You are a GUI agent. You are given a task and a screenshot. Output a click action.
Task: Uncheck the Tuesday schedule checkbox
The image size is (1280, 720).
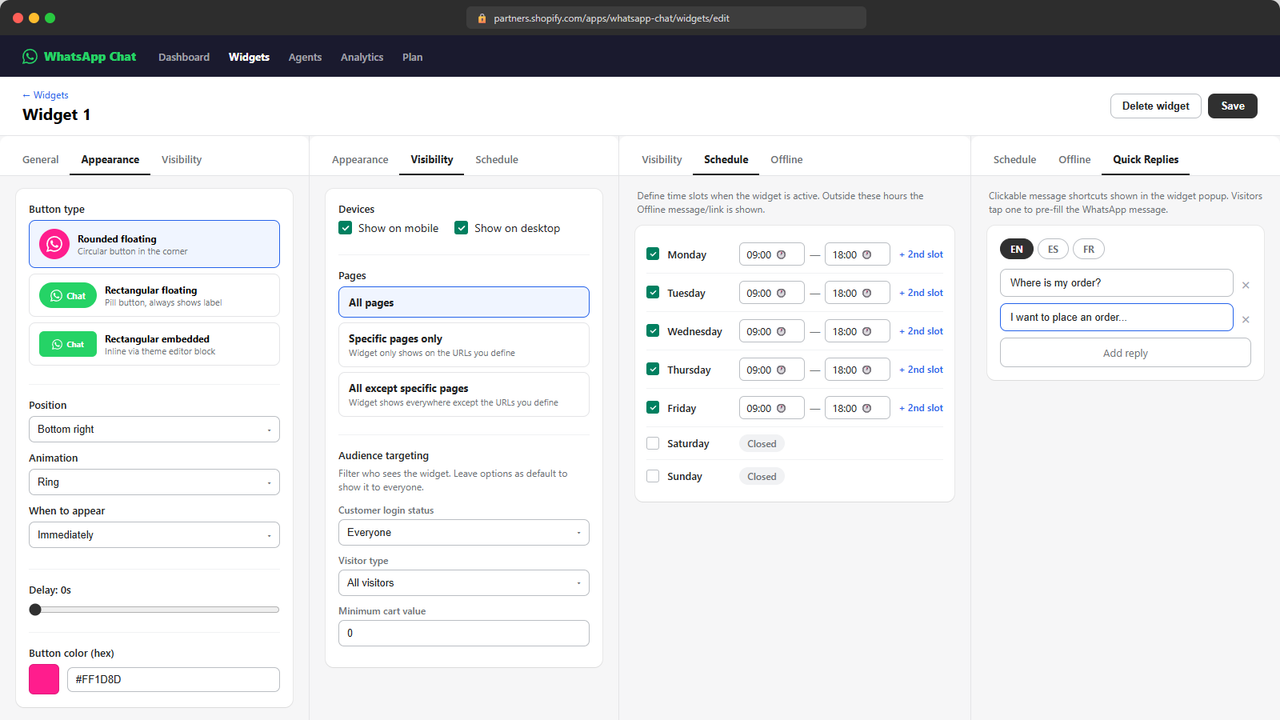[653, 292]
